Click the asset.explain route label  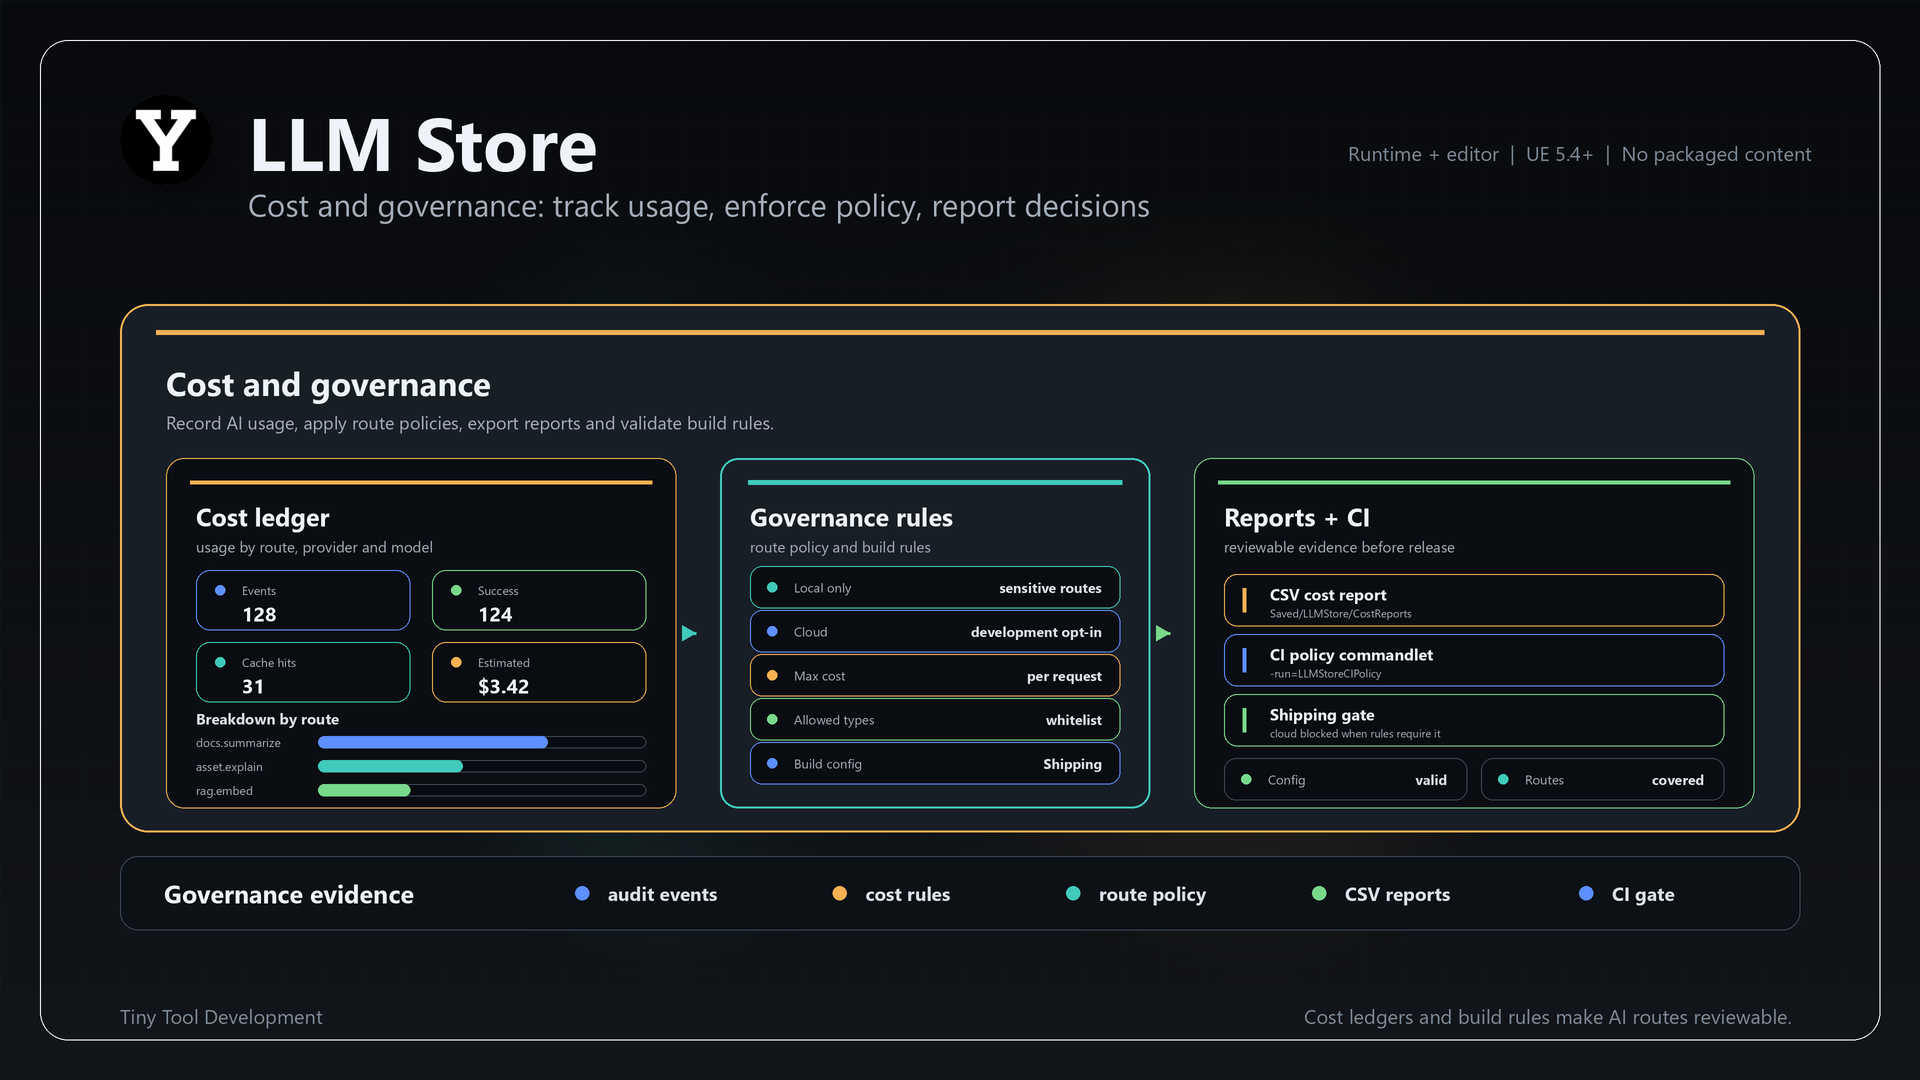pyautogui.click(x=229, y=767)
